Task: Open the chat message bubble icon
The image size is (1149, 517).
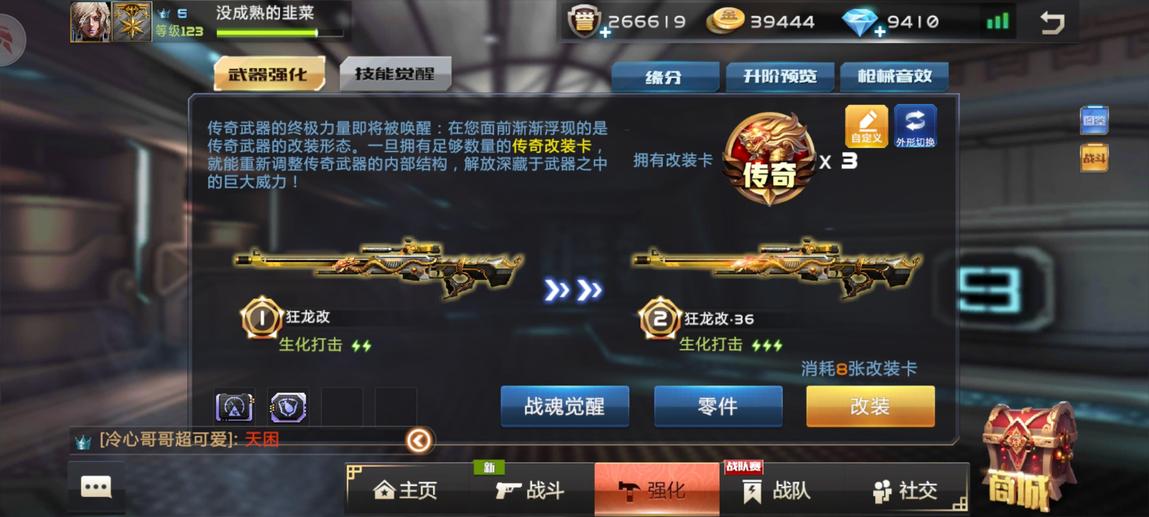Action: [96, 487]
